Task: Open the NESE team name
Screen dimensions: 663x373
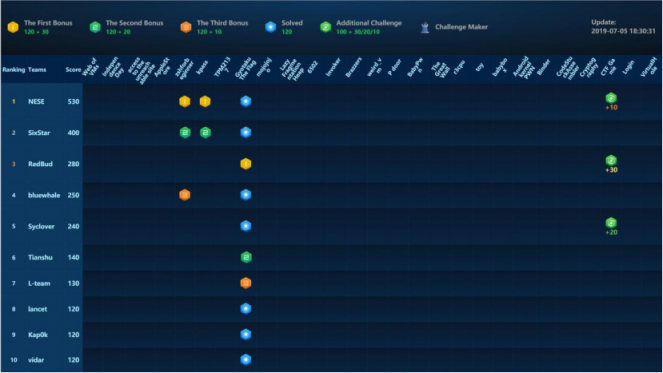Action: (36, 101)
